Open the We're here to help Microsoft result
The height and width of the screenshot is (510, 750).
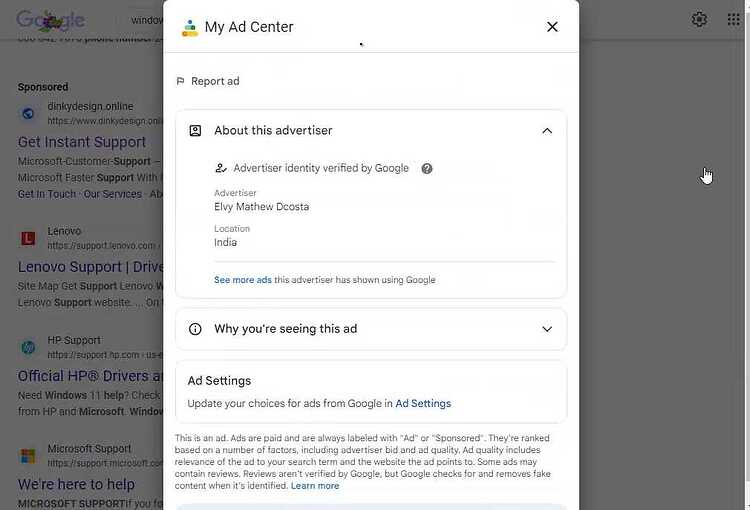pos(76,484)
